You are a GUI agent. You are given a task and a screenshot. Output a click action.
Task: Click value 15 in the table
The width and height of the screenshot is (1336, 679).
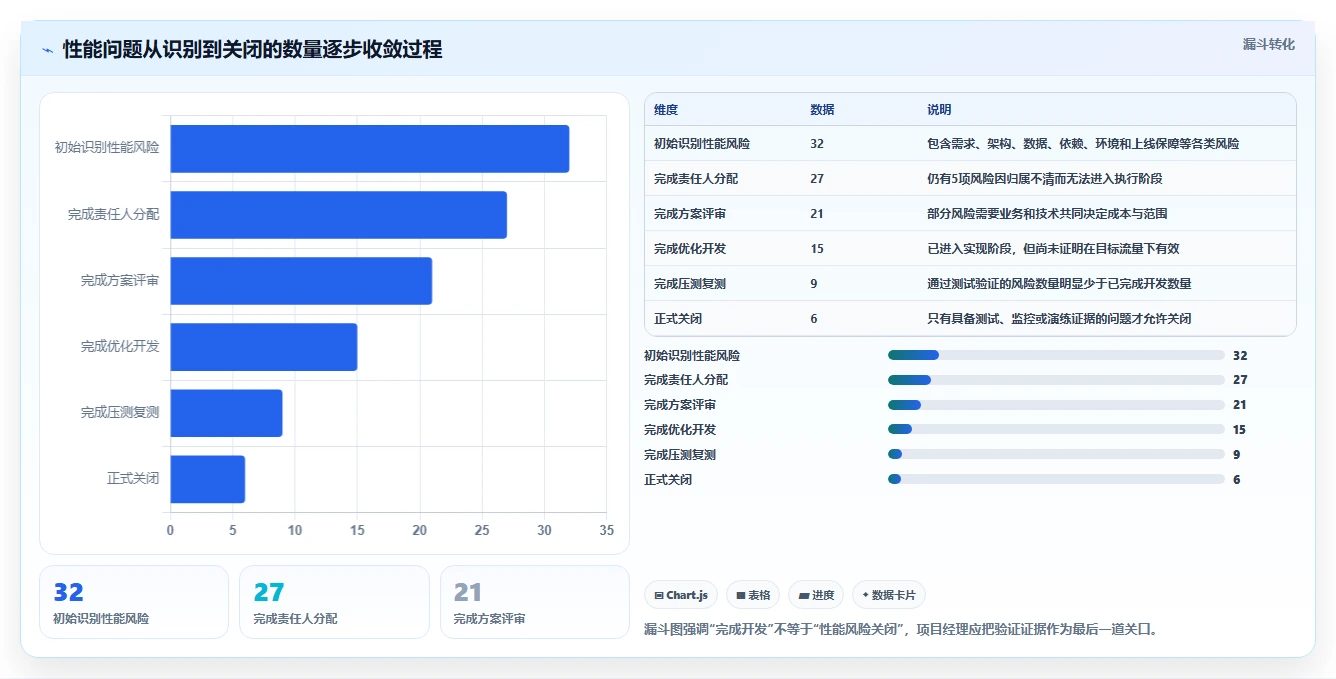tap(817, 249)
